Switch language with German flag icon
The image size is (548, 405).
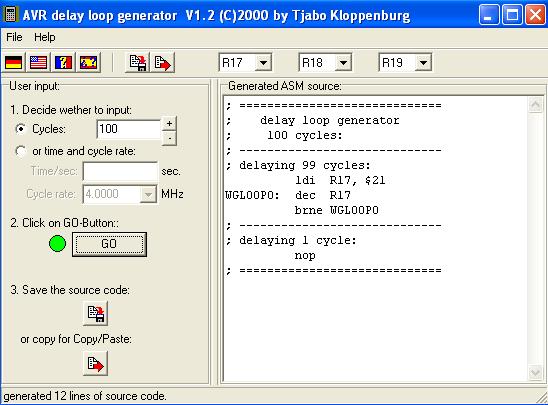pos(14,63)
